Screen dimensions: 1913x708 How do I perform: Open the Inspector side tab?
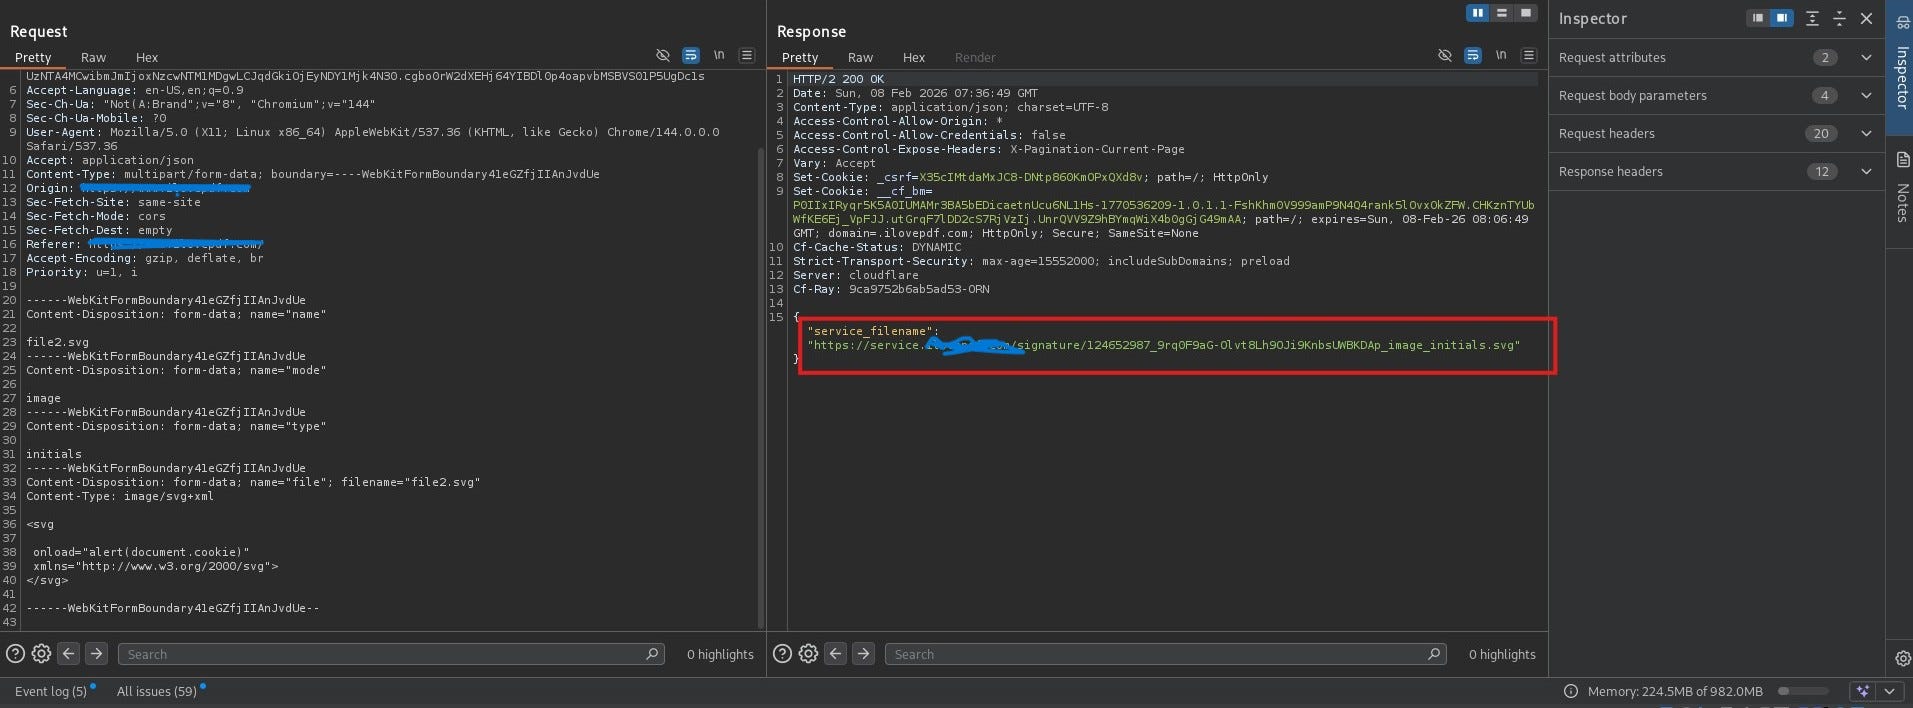[1900, 67]
